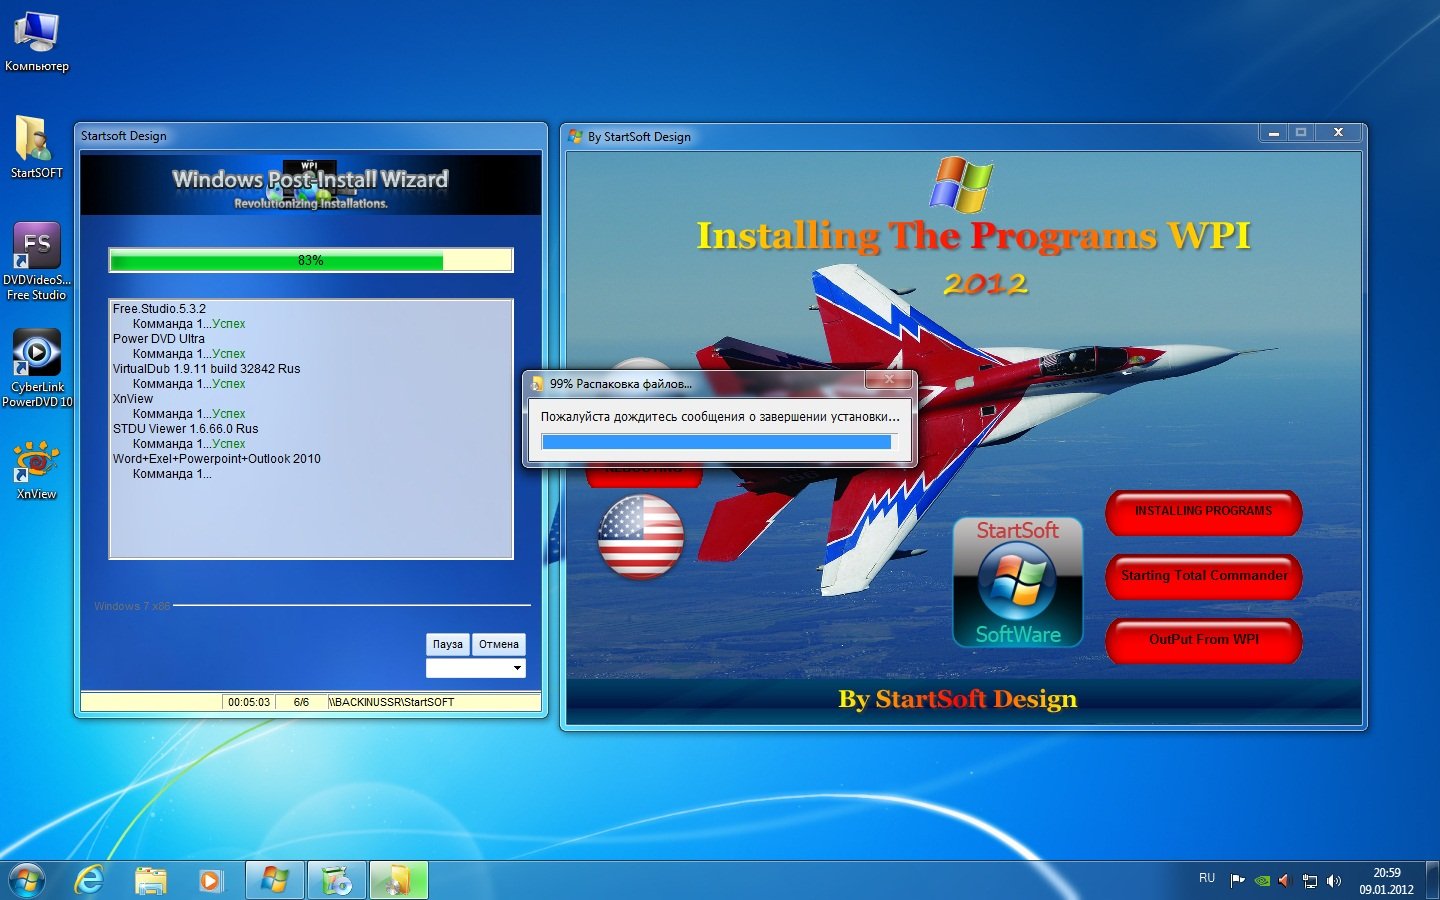Image resolution: width=1440 pixels, height=900 pixels.
Task: Open Windows Explorer from the taskbar
Action: (151, 880)
